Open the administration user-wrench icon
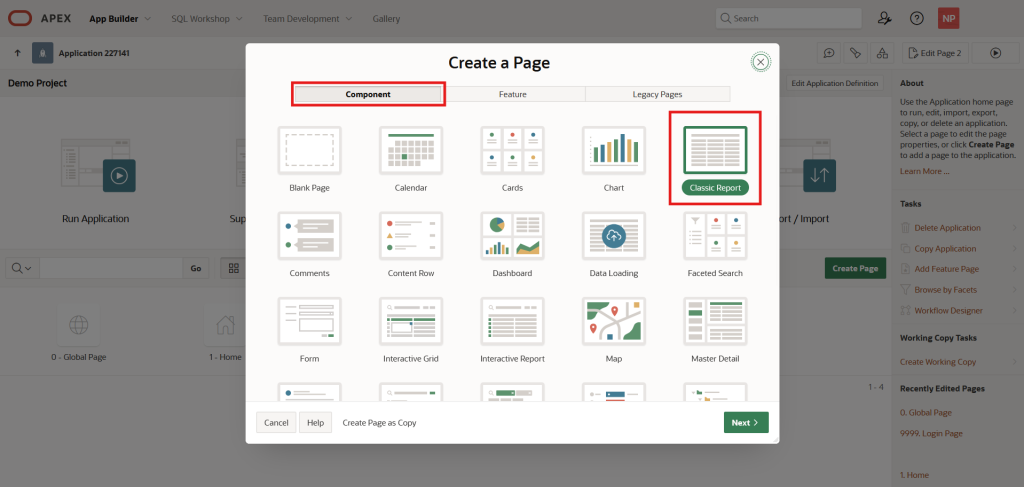1024x487 pixels. point(884,18)
